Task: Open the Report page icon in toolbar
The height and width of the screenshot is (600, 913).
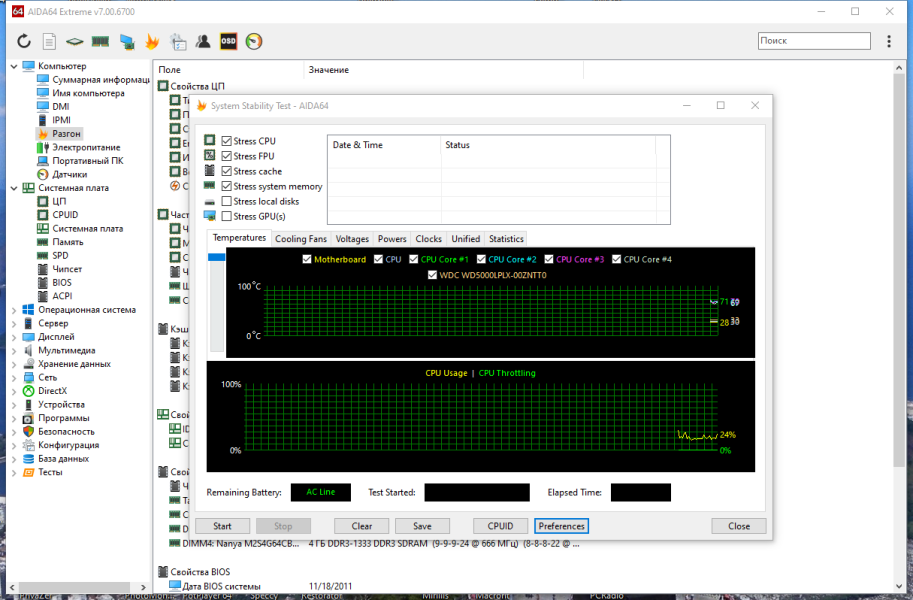Action: 49,41
